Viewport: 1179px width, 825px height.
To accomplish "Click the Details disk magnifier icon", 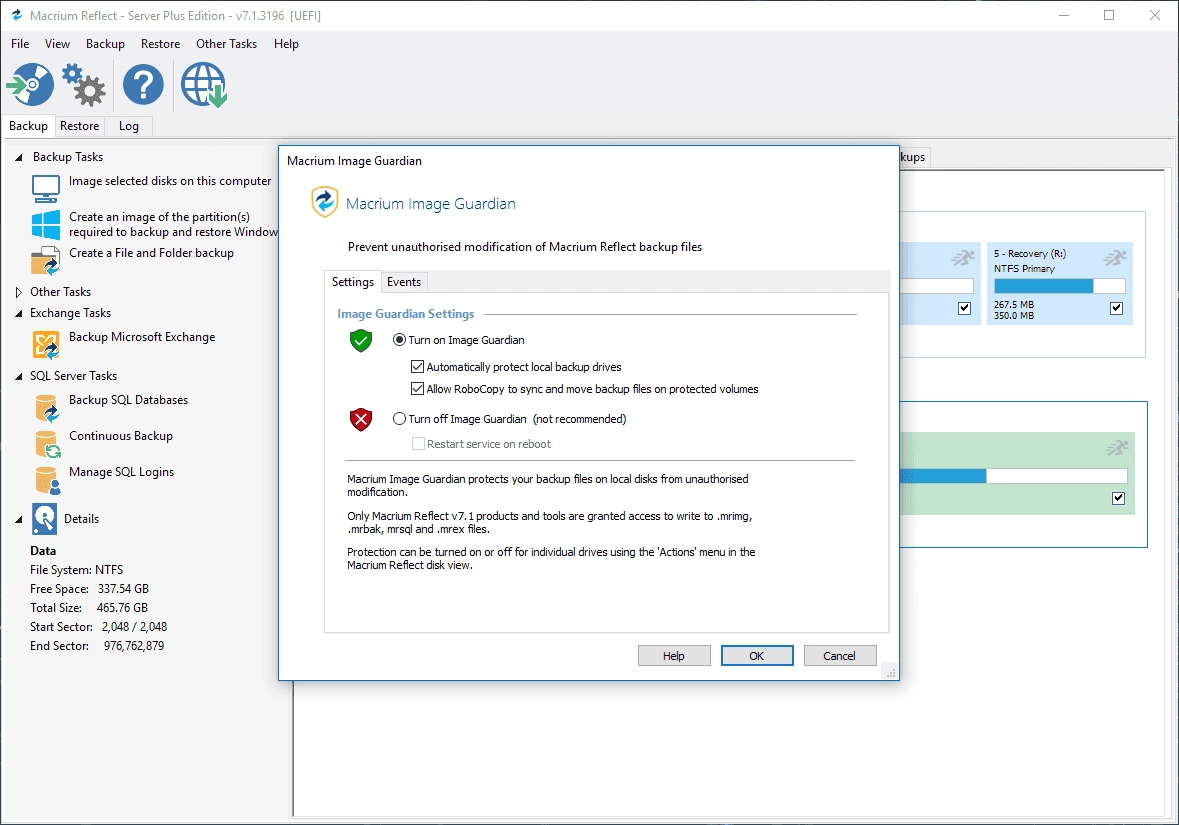I will [44, 519].
